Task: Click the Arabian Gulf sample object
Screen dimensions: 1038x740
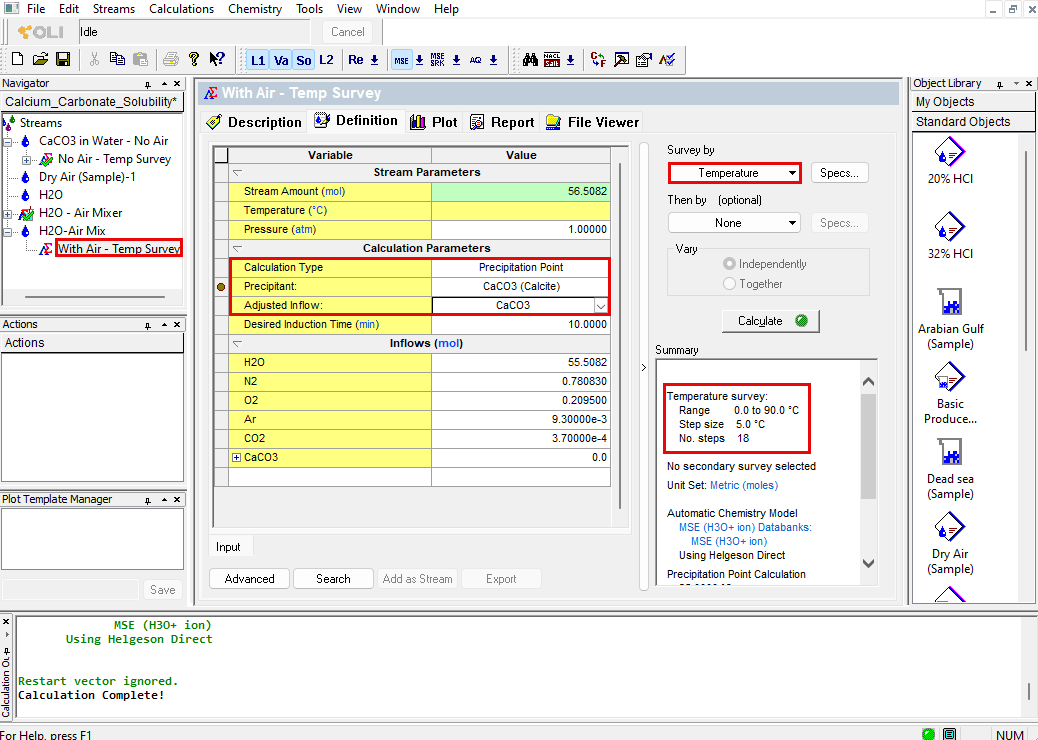Action: pos(950,320)
